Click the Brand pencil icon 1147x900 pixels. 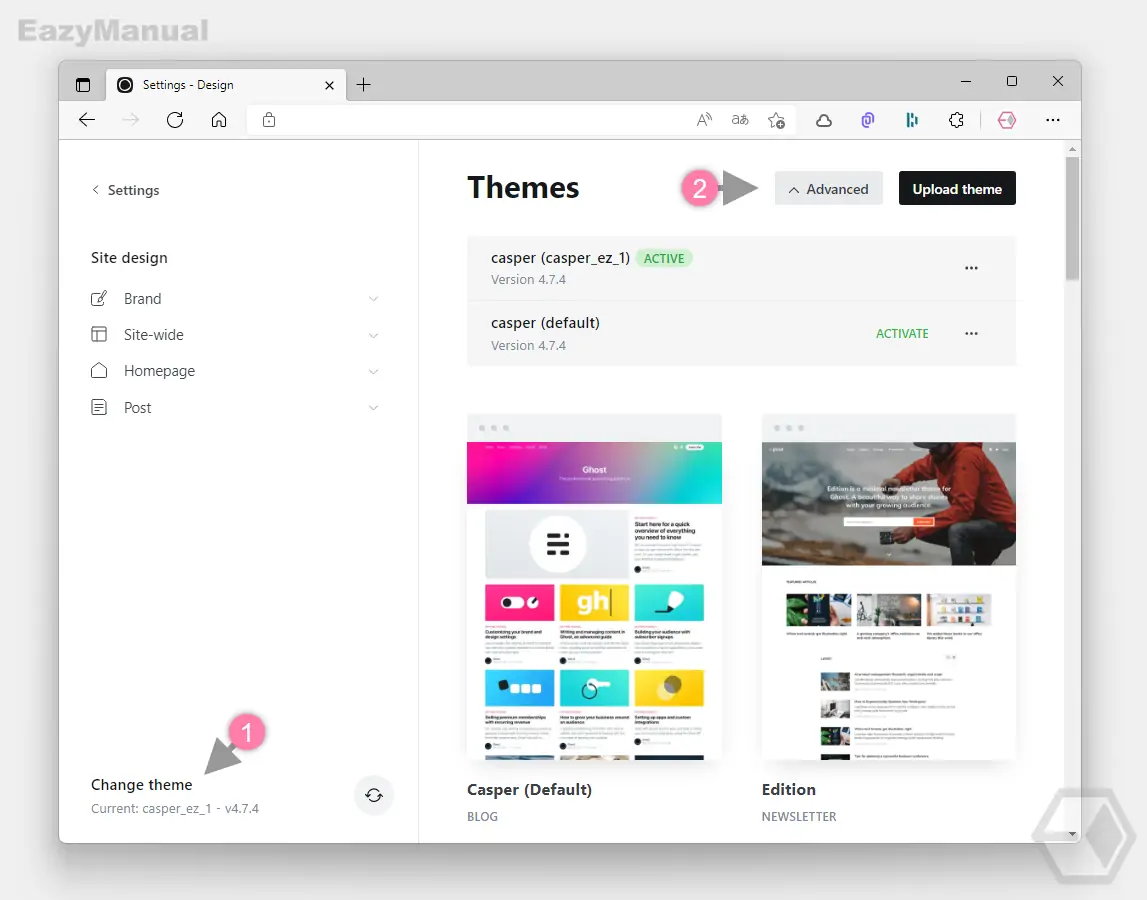click(99, 299)
